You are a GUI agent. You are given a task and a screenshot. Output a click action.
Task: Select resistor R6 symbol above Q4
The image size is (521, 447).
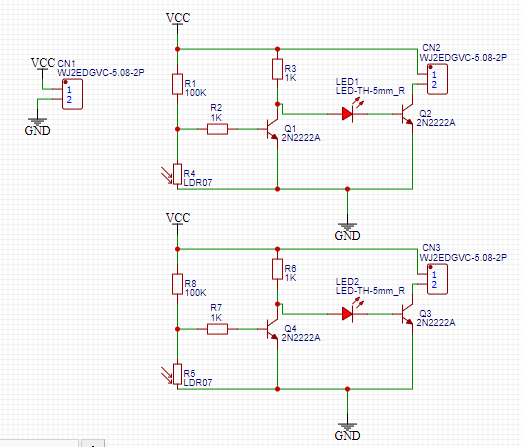277,269
